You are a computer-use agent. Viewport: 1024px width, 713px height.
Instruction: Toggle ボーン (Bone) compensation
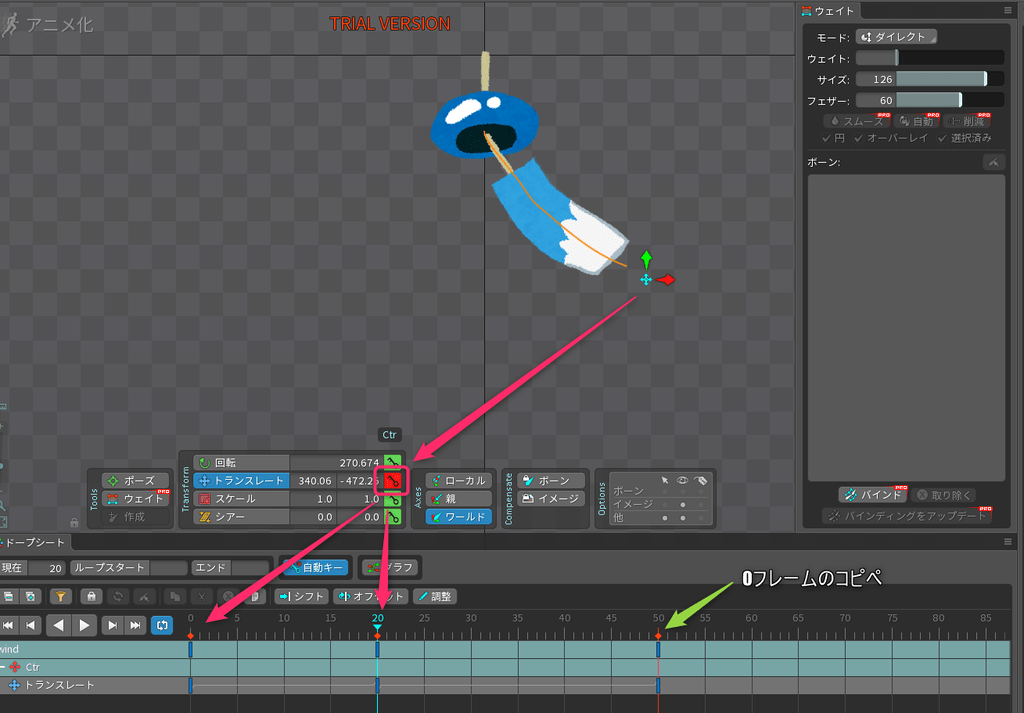551,481
